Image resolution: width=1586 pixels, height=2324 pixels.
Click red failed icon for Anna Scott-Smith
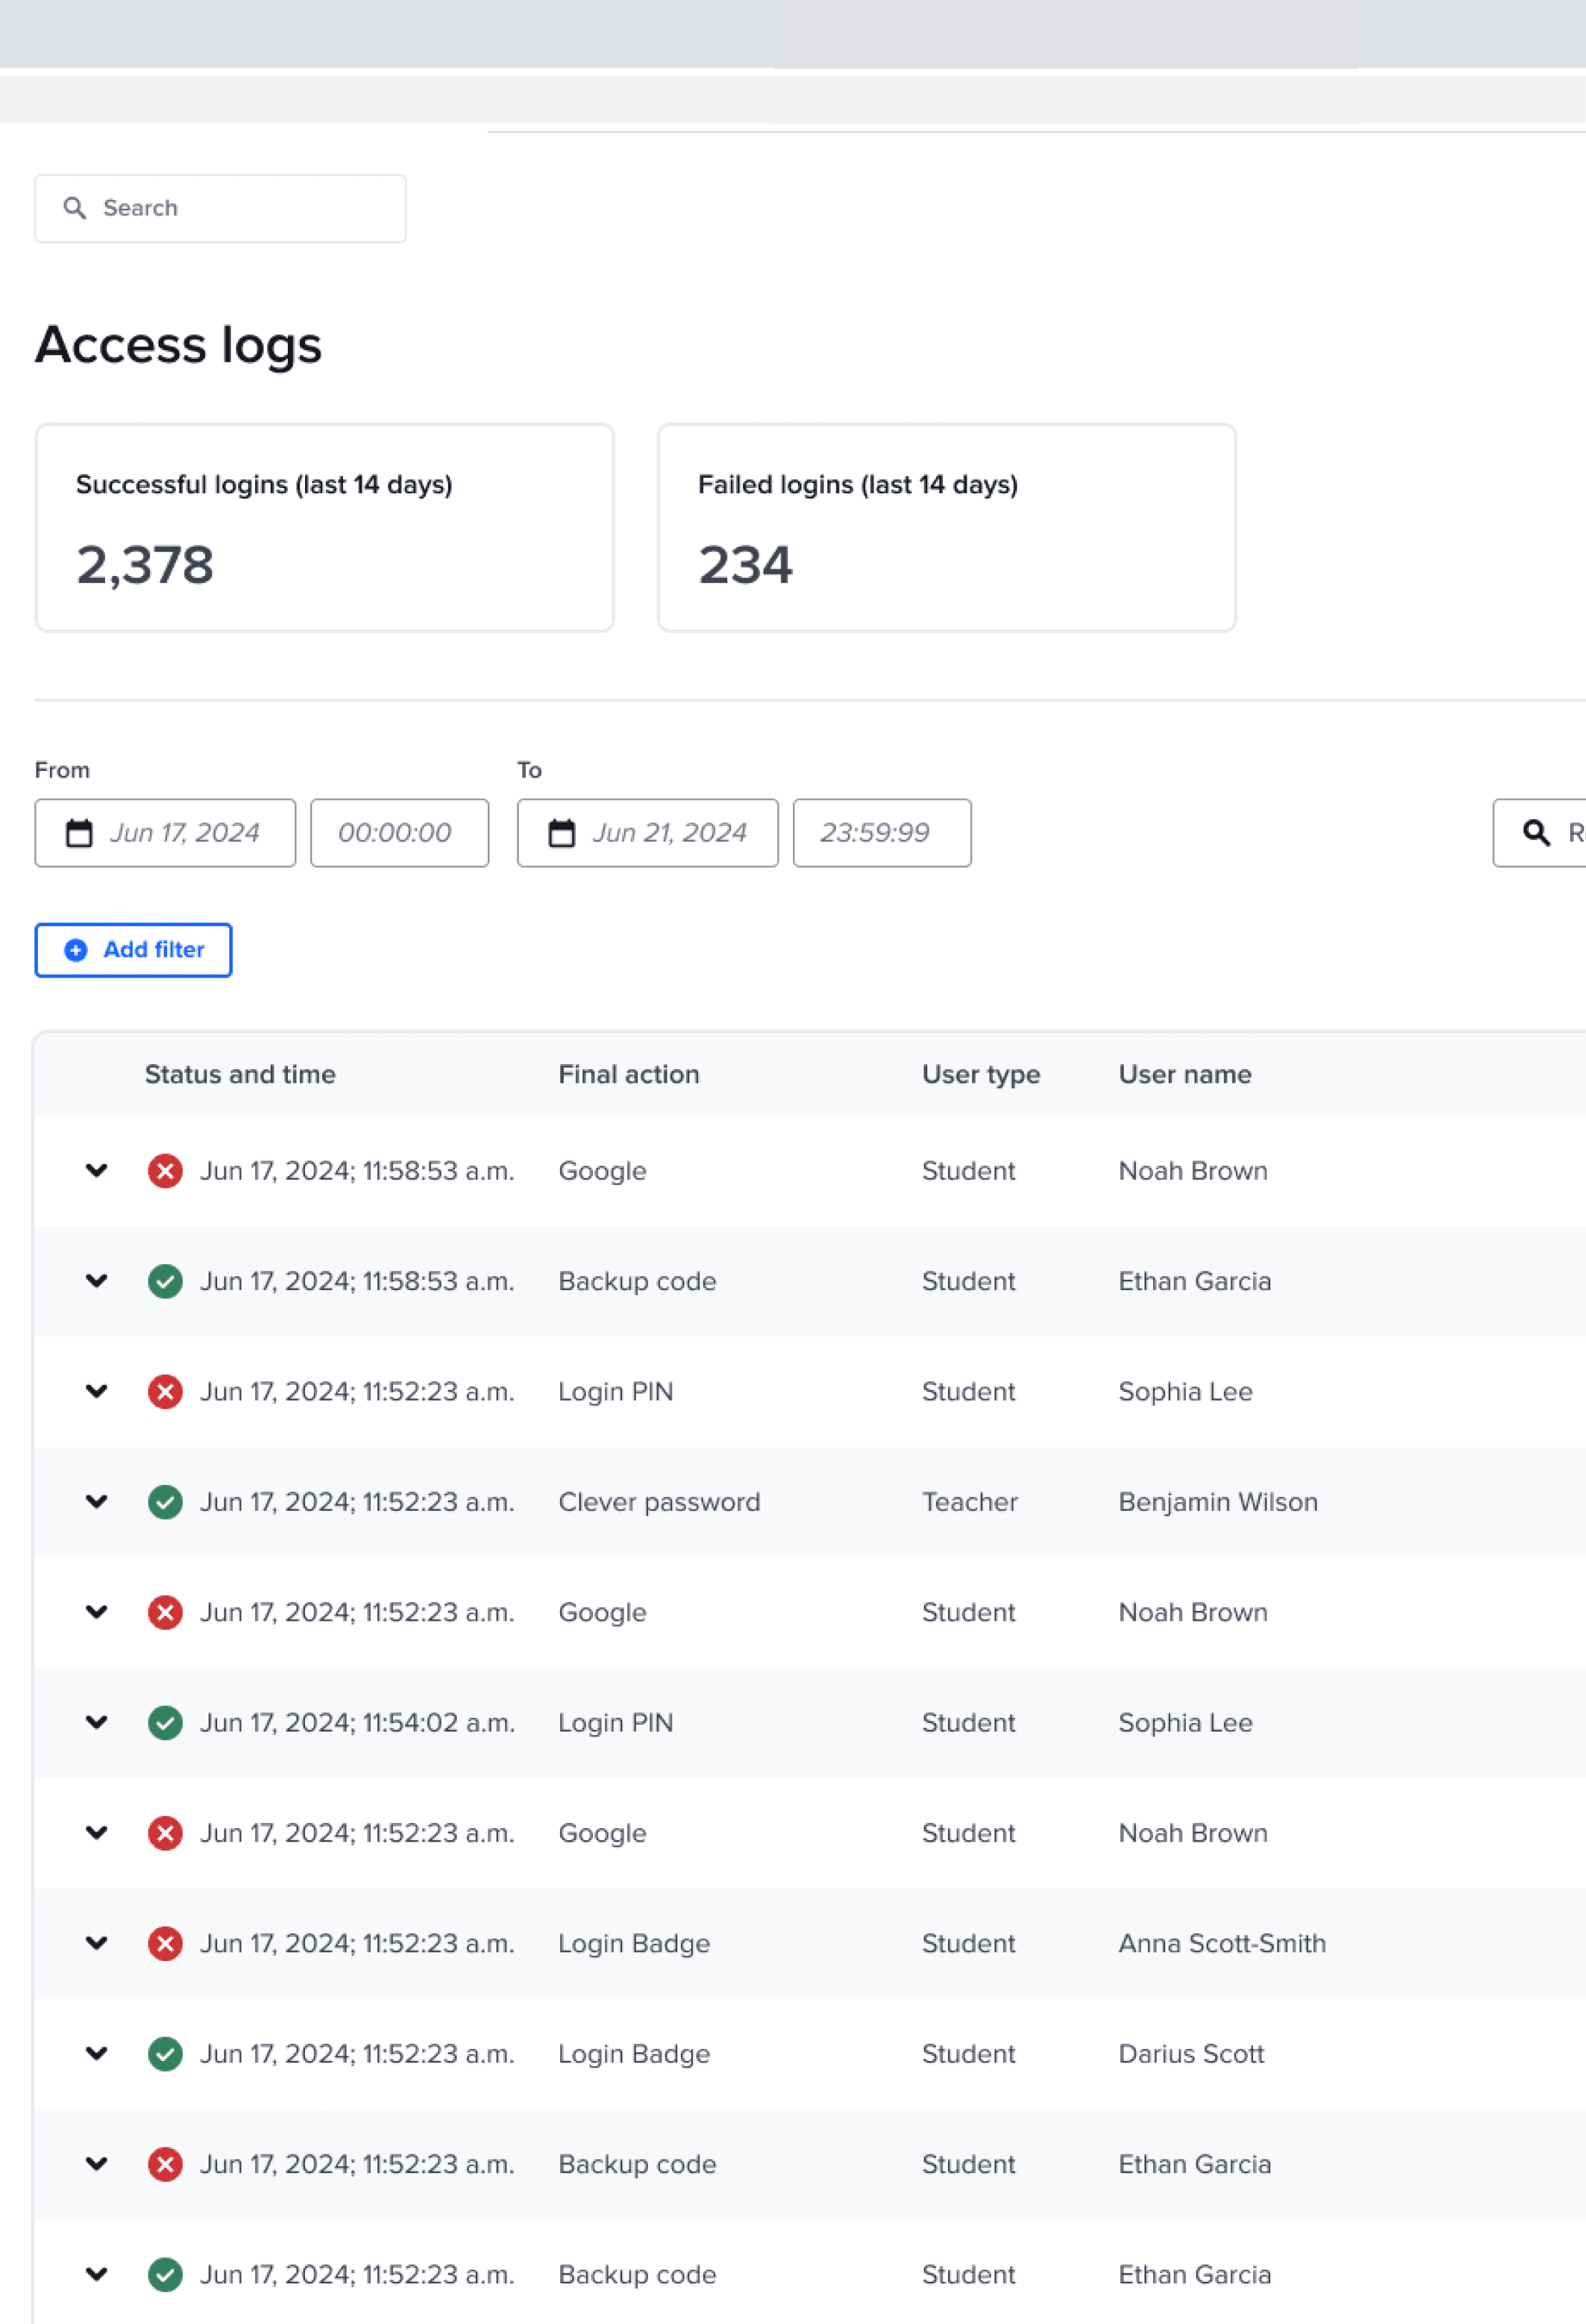point(165,1943)
